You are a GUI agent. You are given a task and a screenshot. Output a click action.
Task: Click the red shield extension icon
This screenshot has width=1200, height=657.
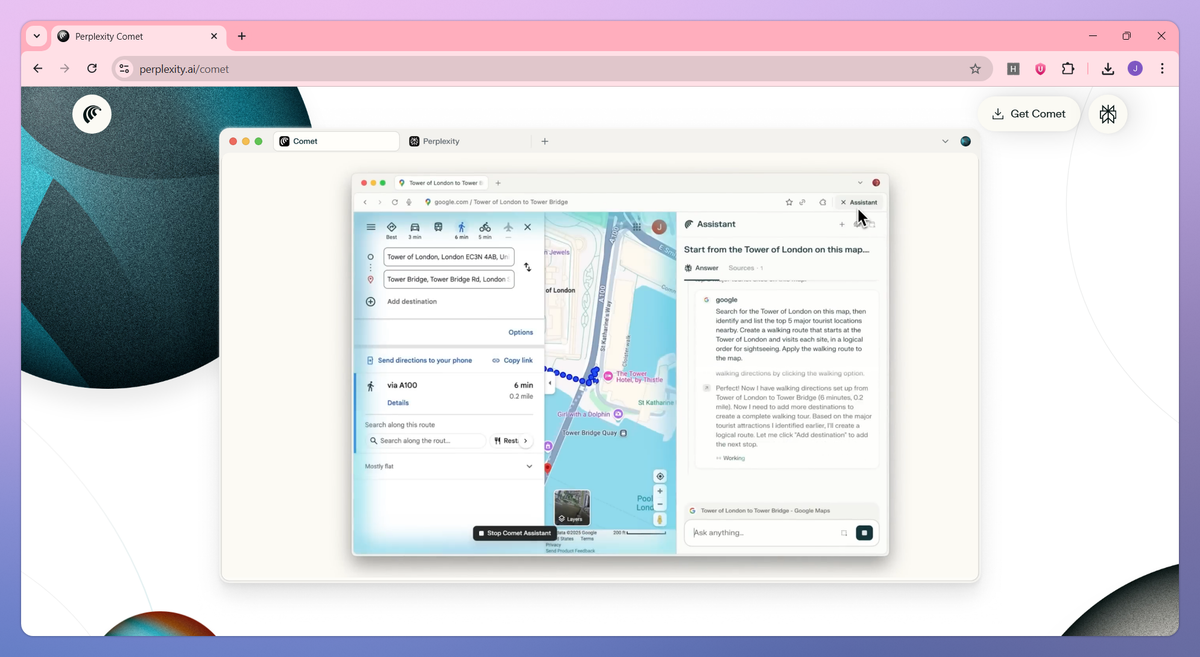point(1040,69)
